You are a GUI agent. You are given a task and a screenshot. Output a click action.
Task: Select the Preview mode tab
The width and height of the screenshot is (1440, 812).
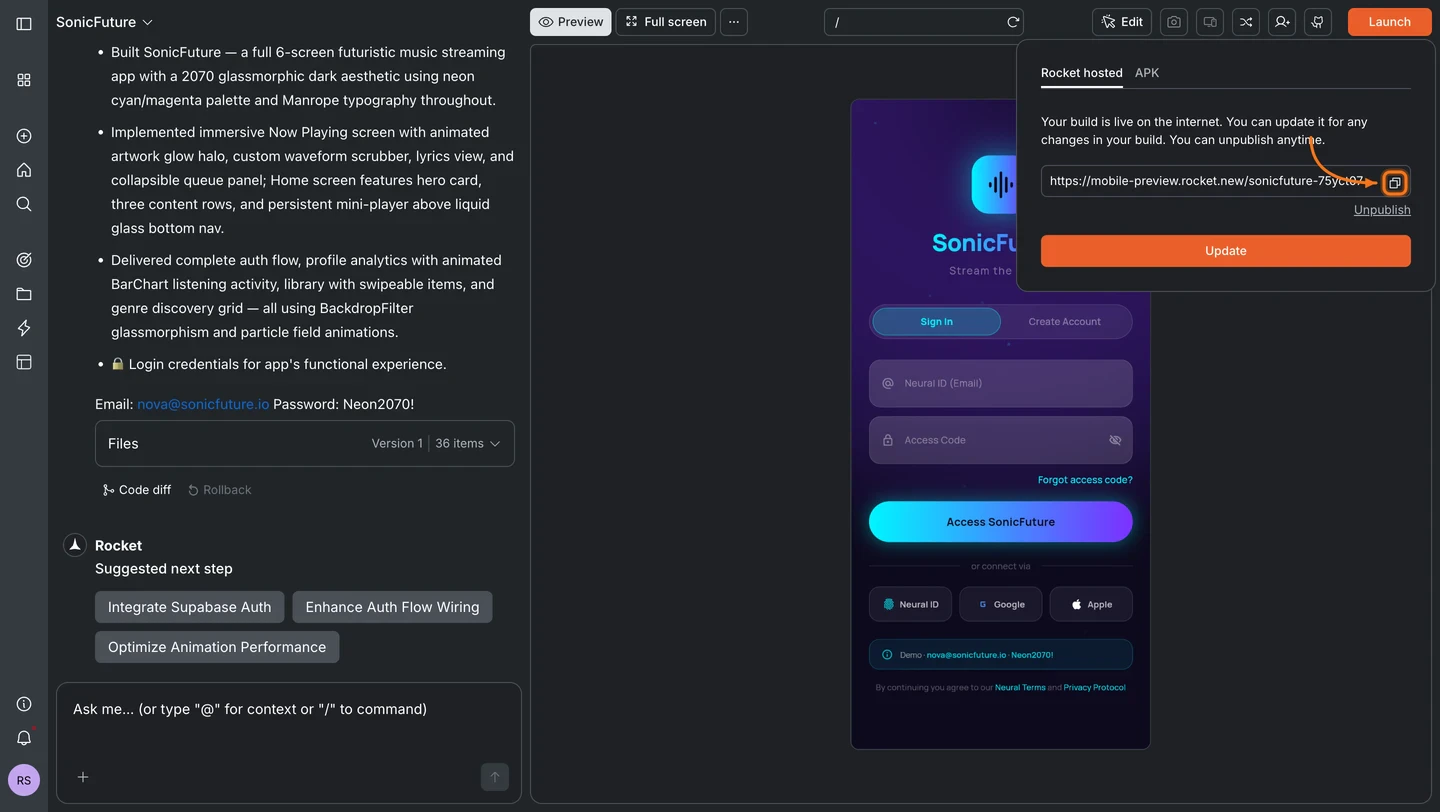click(571, 22)
